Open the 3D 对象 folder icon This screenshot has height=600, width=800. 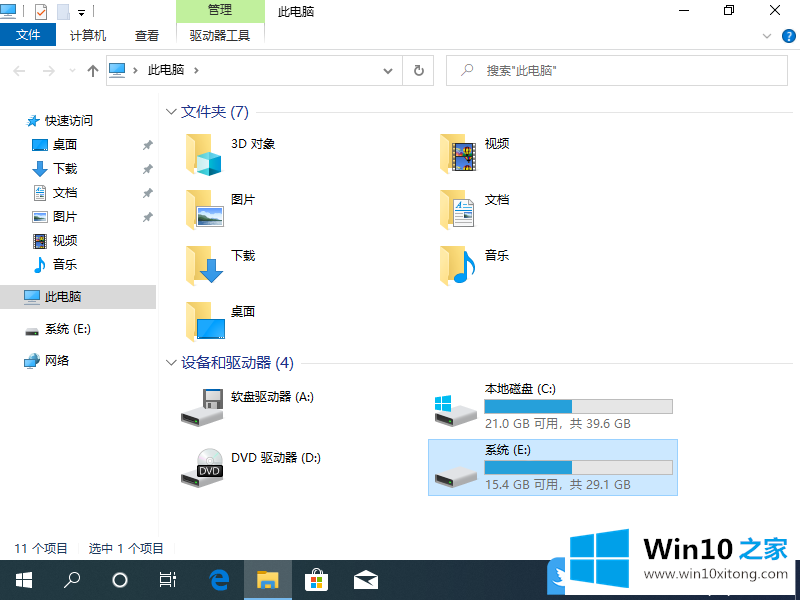[x=204, y=155]
